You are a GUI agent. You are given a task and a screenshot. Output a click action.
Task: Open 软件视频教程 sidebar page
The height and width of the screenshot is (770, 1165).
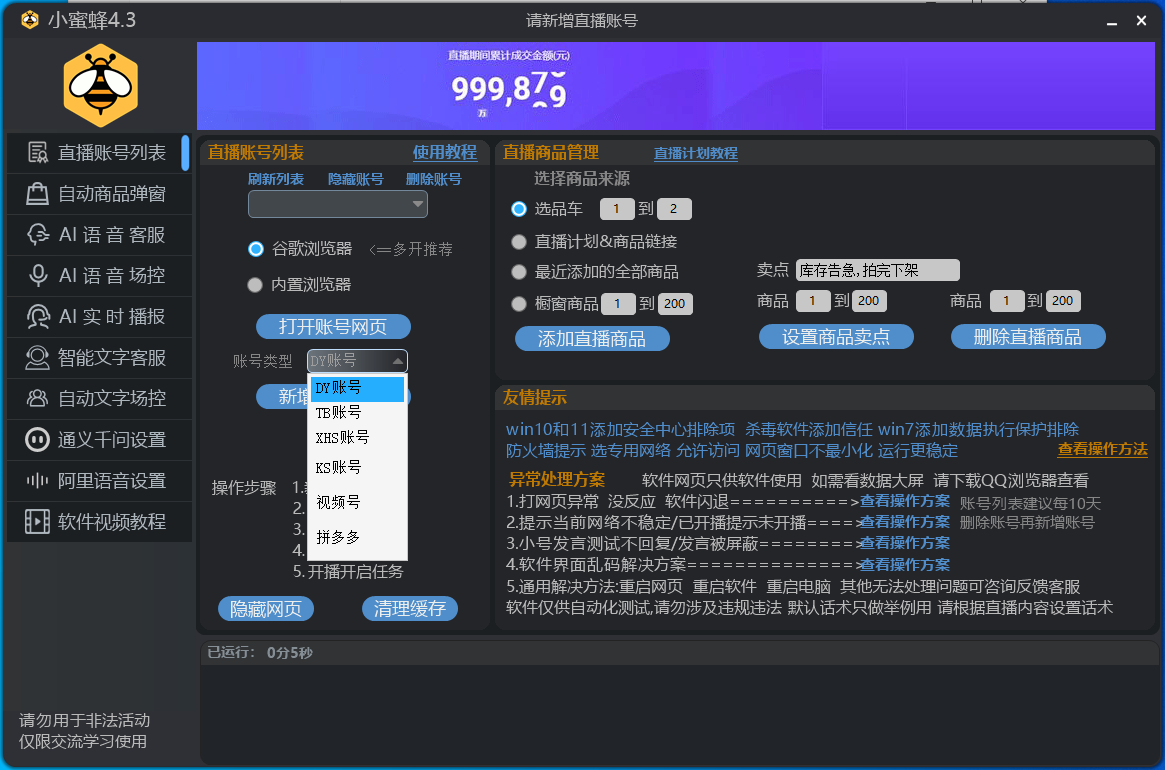[x=100, y=522]
